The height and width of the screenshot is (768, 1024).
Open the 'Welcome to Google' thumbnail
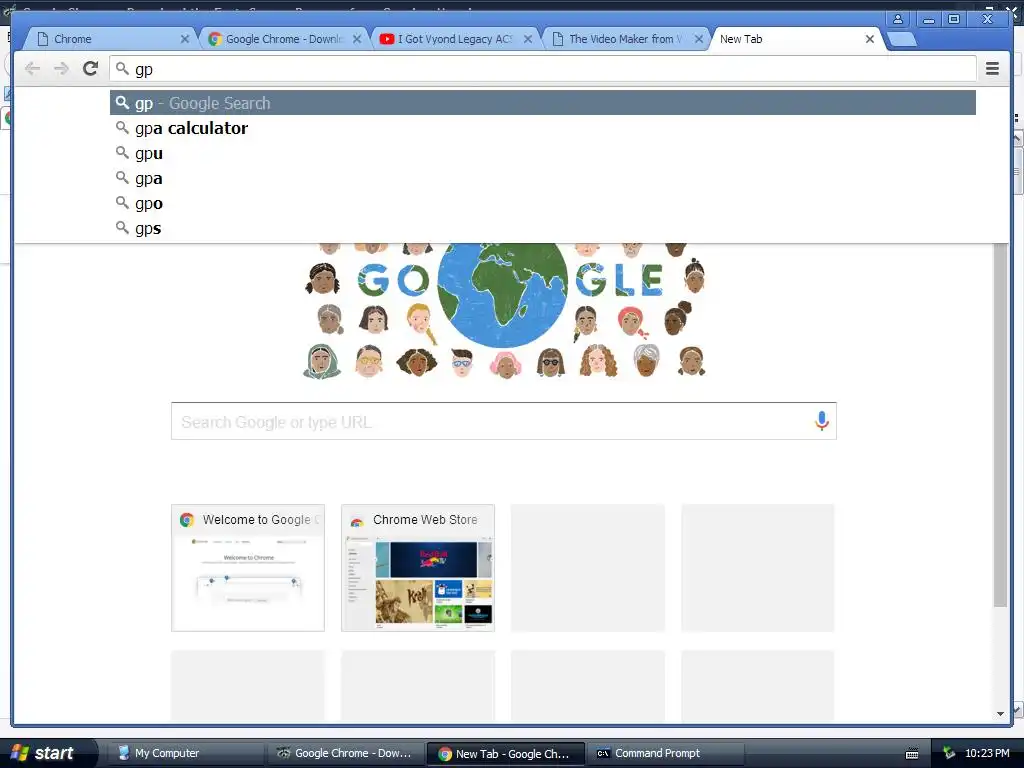(248, 568)
